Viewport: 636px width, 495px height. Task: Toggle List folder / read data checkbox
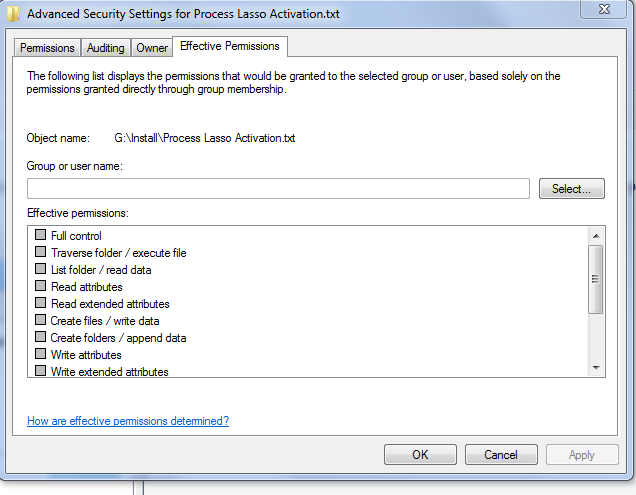[x=41, y=270]
